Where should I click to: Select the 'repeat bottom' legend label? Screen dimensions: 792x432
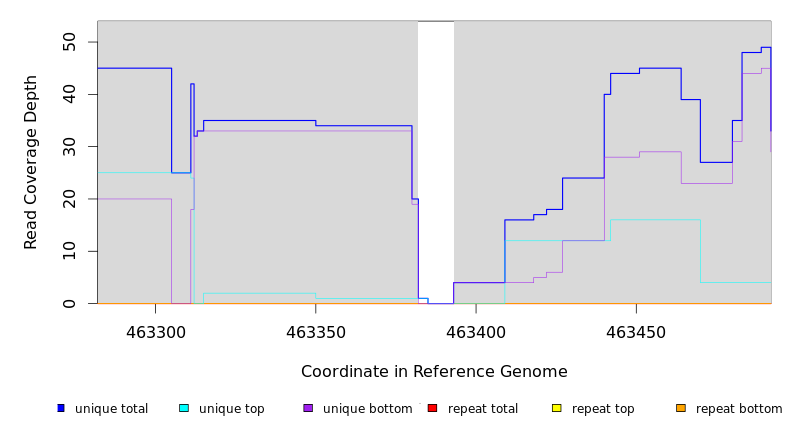coord(739,409)
